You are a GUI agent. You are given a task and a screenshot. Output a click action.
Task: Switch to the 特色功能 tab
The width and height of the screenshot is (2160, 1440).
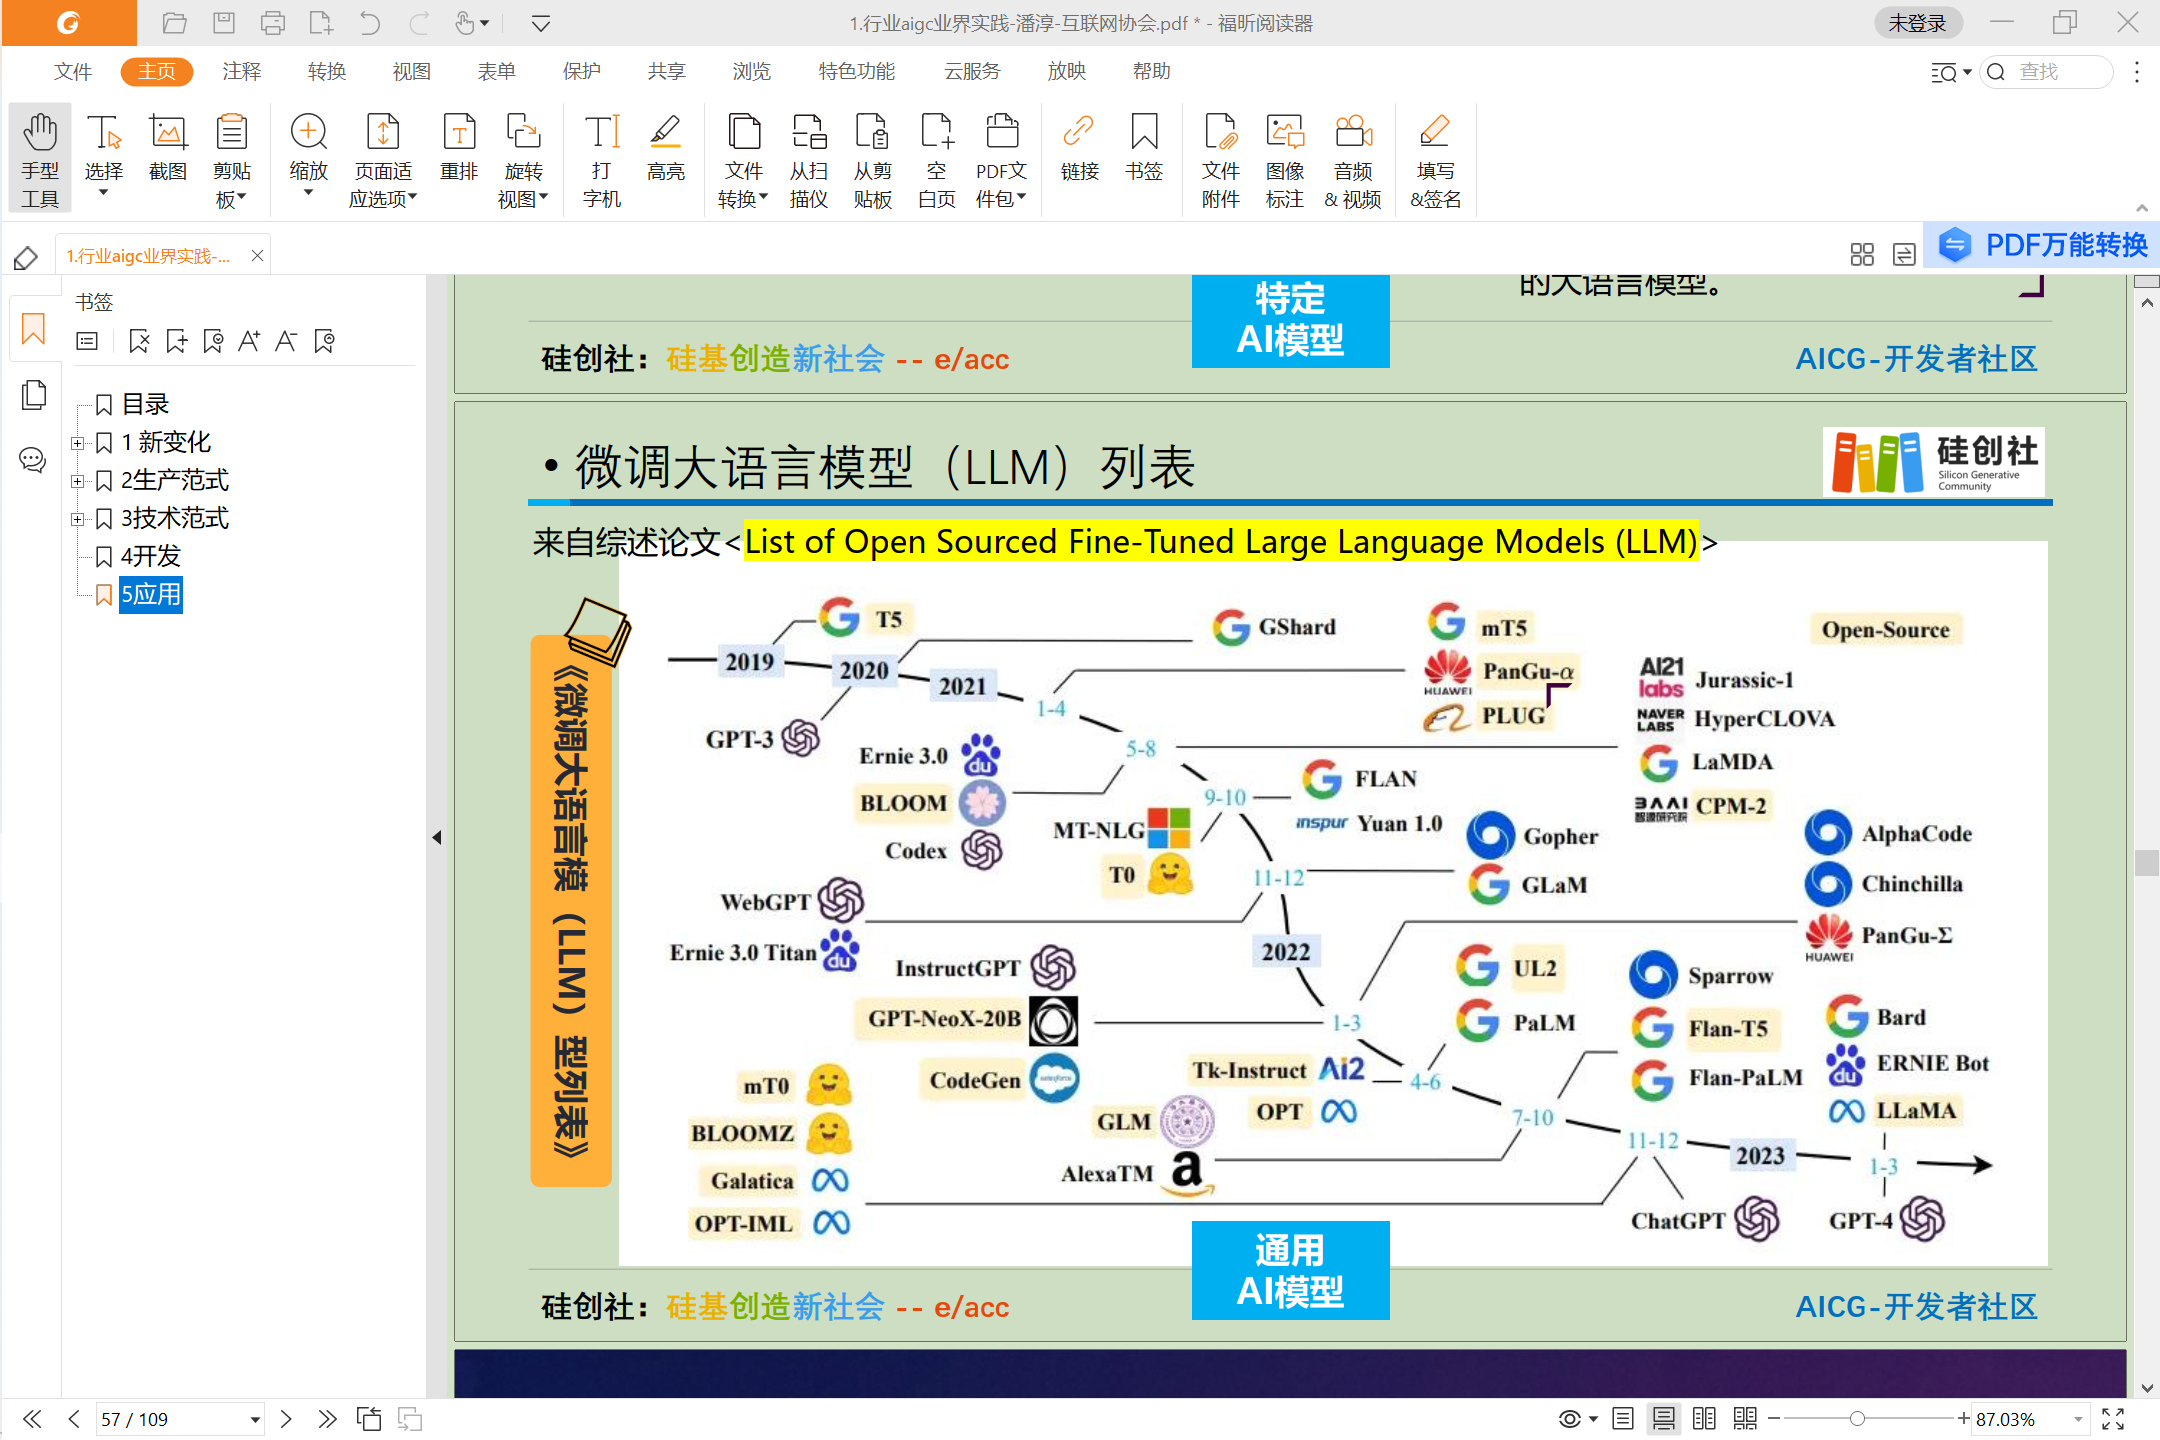856,71
